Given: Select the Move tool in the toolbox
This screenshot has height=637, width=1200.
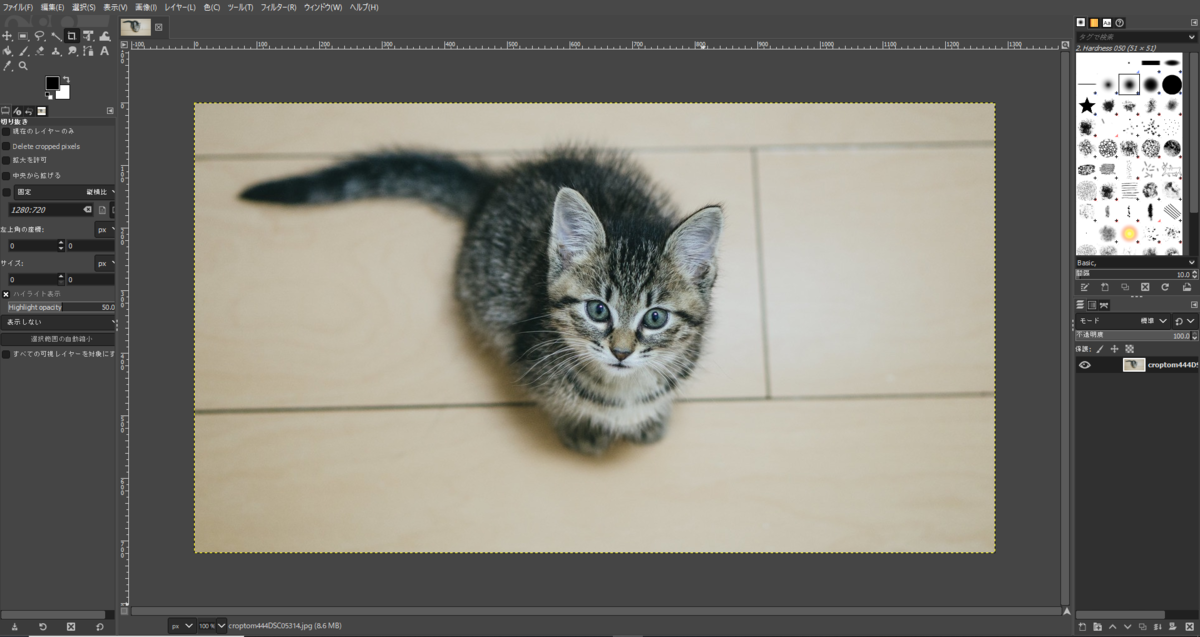Looking at the screenshot, I should (7, 36).
